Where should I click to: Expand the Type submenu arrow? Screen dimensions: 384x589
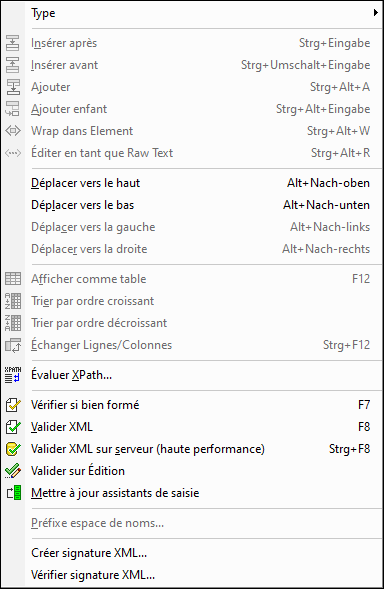click(x=375, y=13)
